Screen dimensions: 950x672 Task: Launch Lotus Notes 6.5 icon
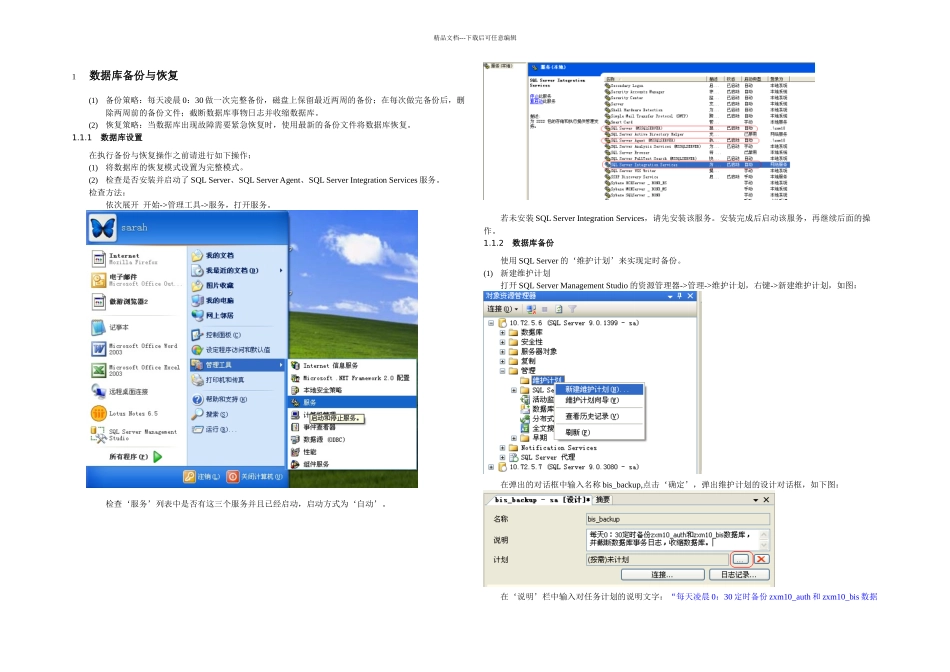(99, 413)
